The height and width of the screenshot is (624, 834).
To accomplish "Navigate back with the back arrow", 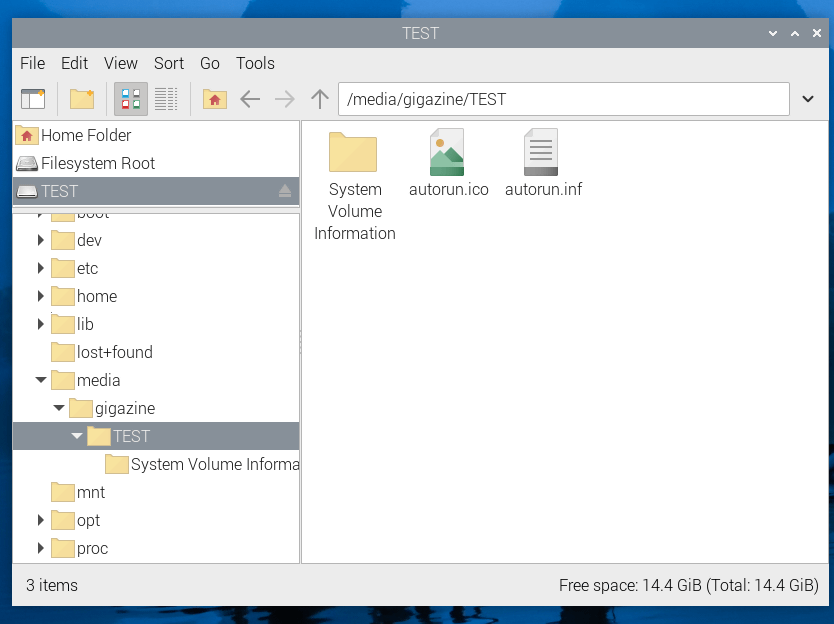I will click(250, 98).
